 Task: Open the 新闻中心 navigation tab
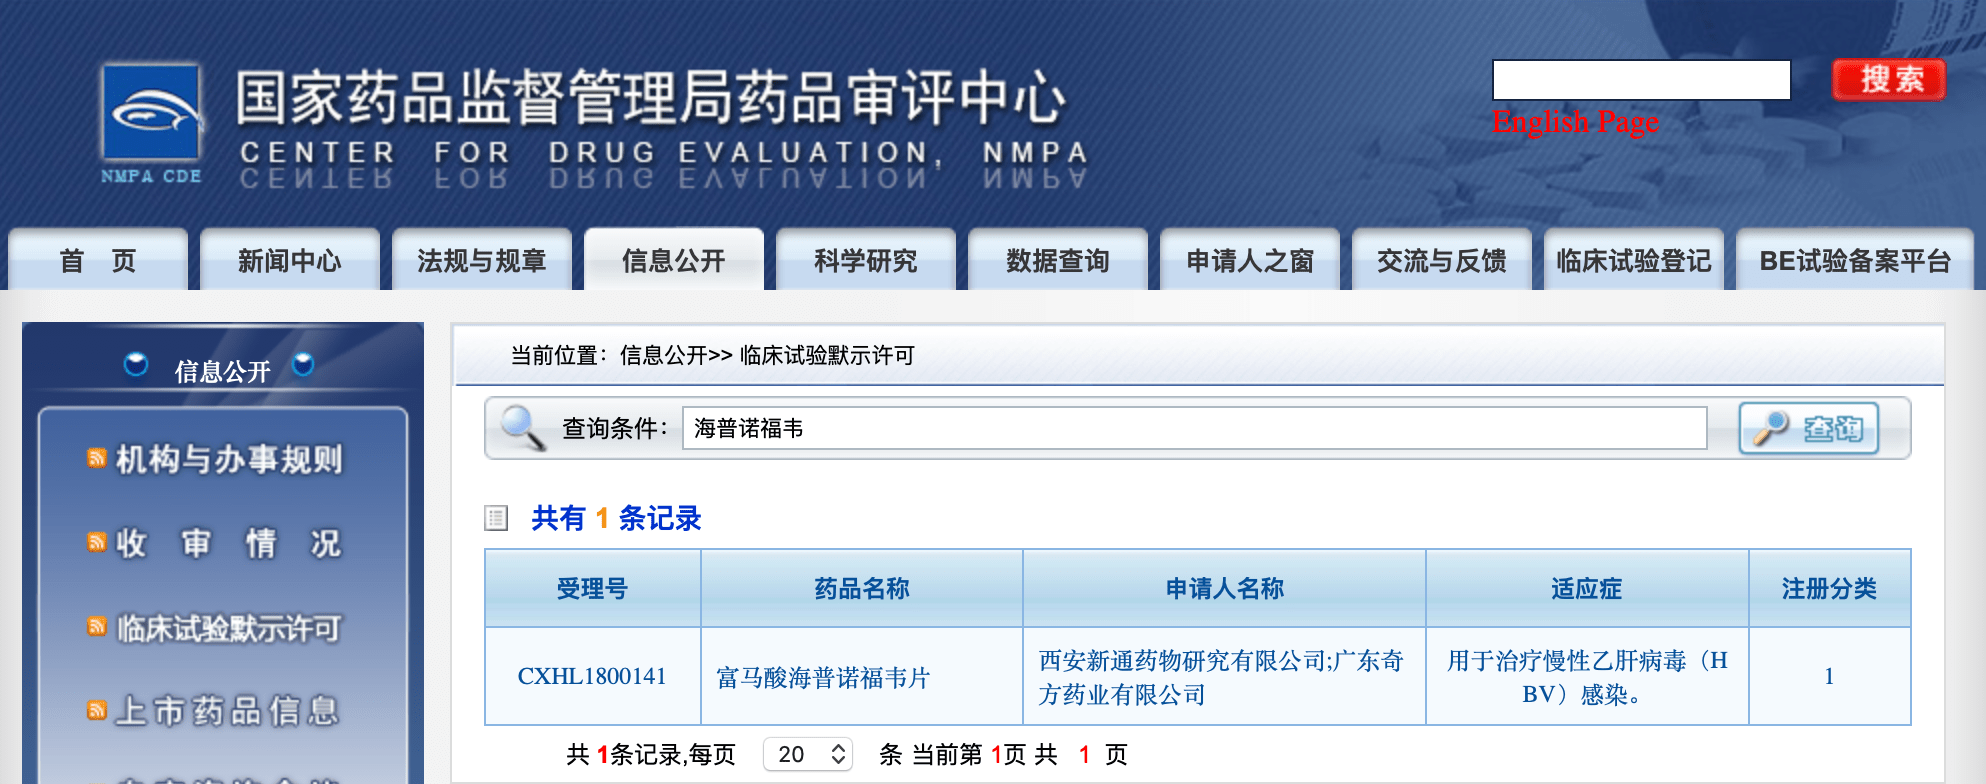coord(290,260)
